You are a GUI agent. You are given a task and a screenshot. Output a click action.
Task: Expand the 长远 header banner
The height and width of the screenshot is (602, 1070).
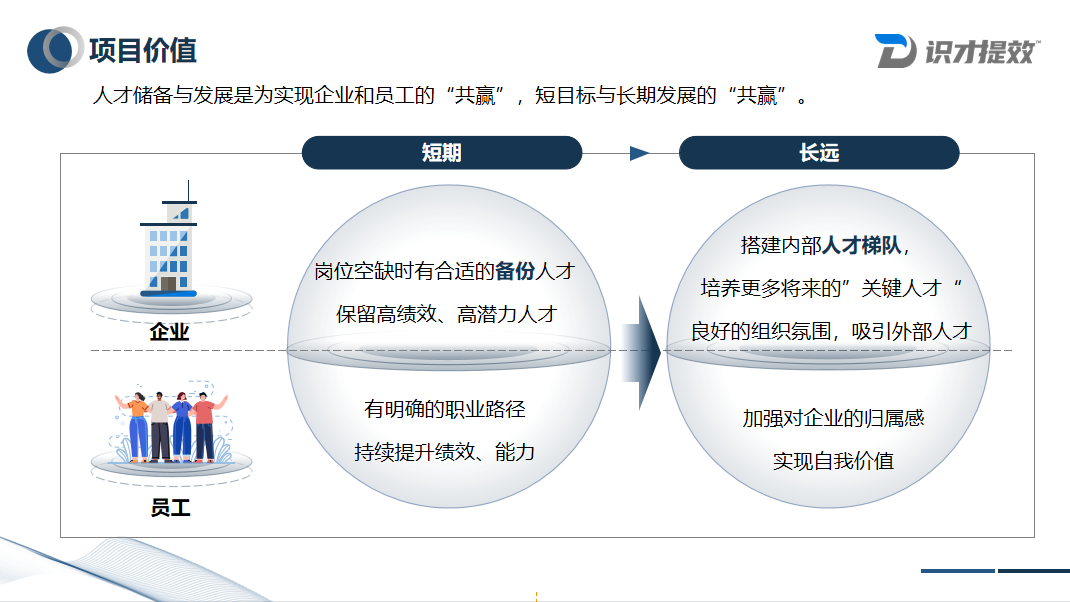pos(819,152)
